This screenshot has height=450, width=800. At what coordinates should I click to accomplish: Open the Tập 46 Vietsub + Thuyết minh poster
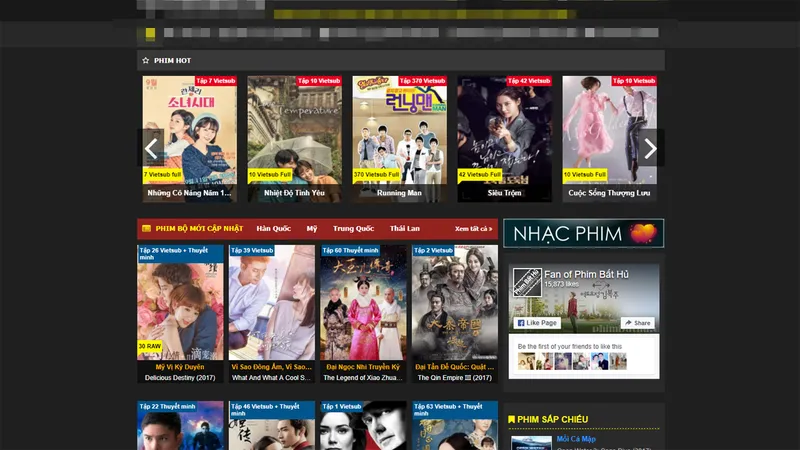(272, 426)
